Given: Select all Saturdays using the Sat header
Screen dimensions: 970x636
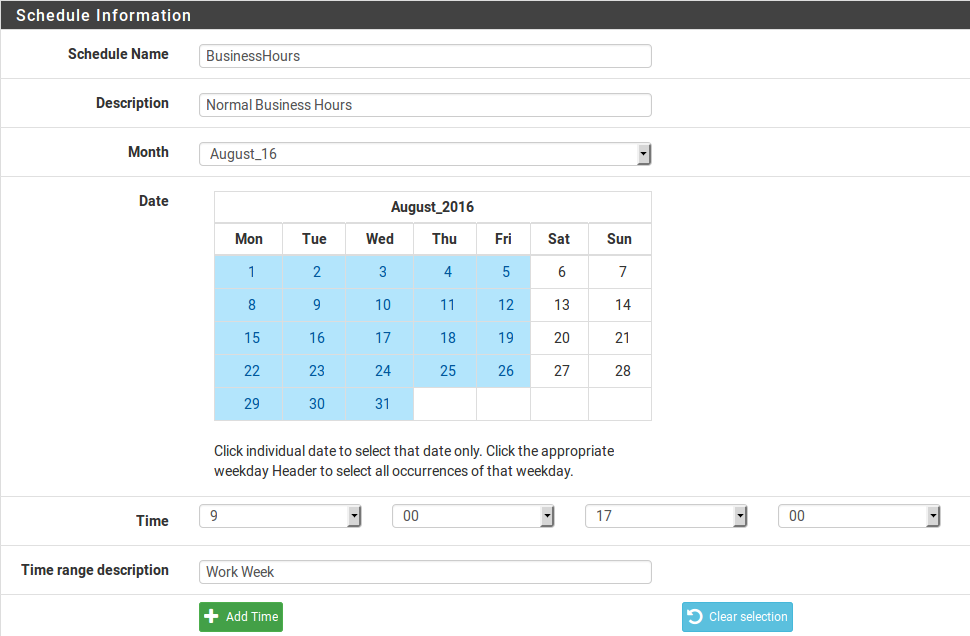Looking at the screenshot, I should click(x=559, y=239).
